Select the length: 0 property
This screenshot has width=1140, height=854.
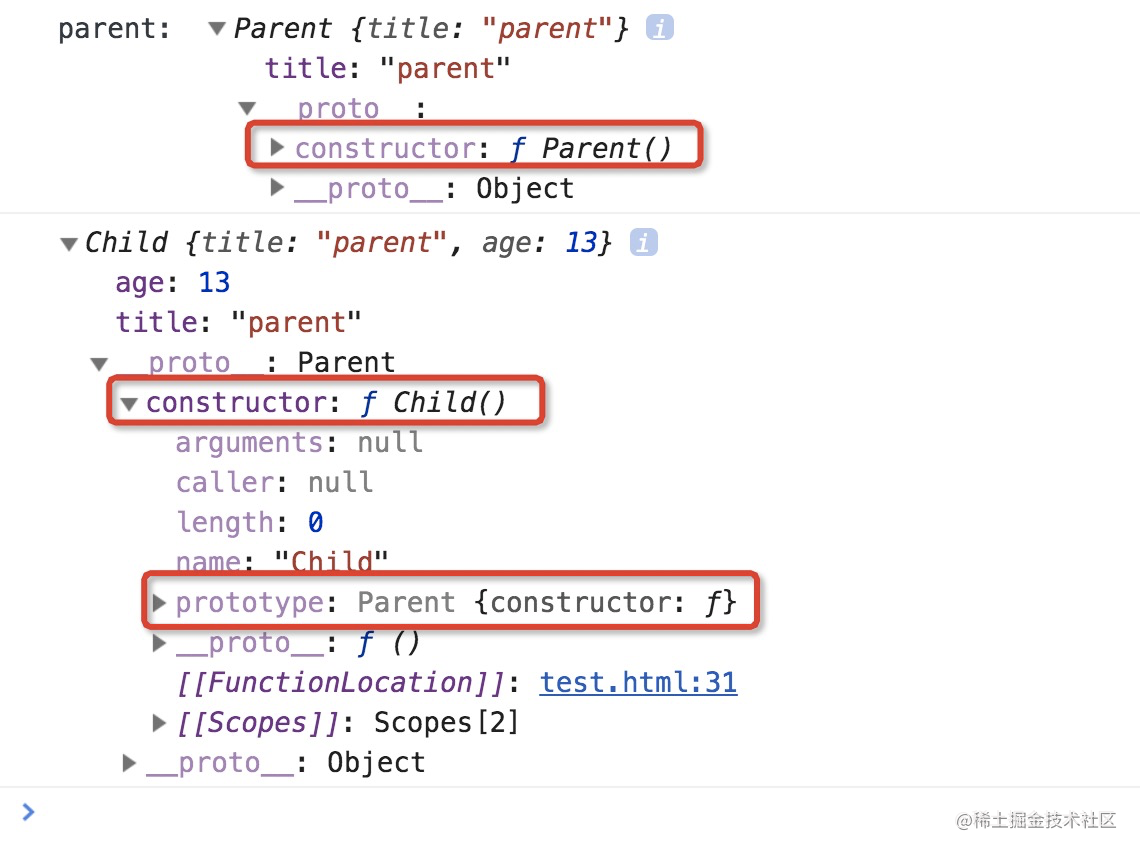pos(250,522)
